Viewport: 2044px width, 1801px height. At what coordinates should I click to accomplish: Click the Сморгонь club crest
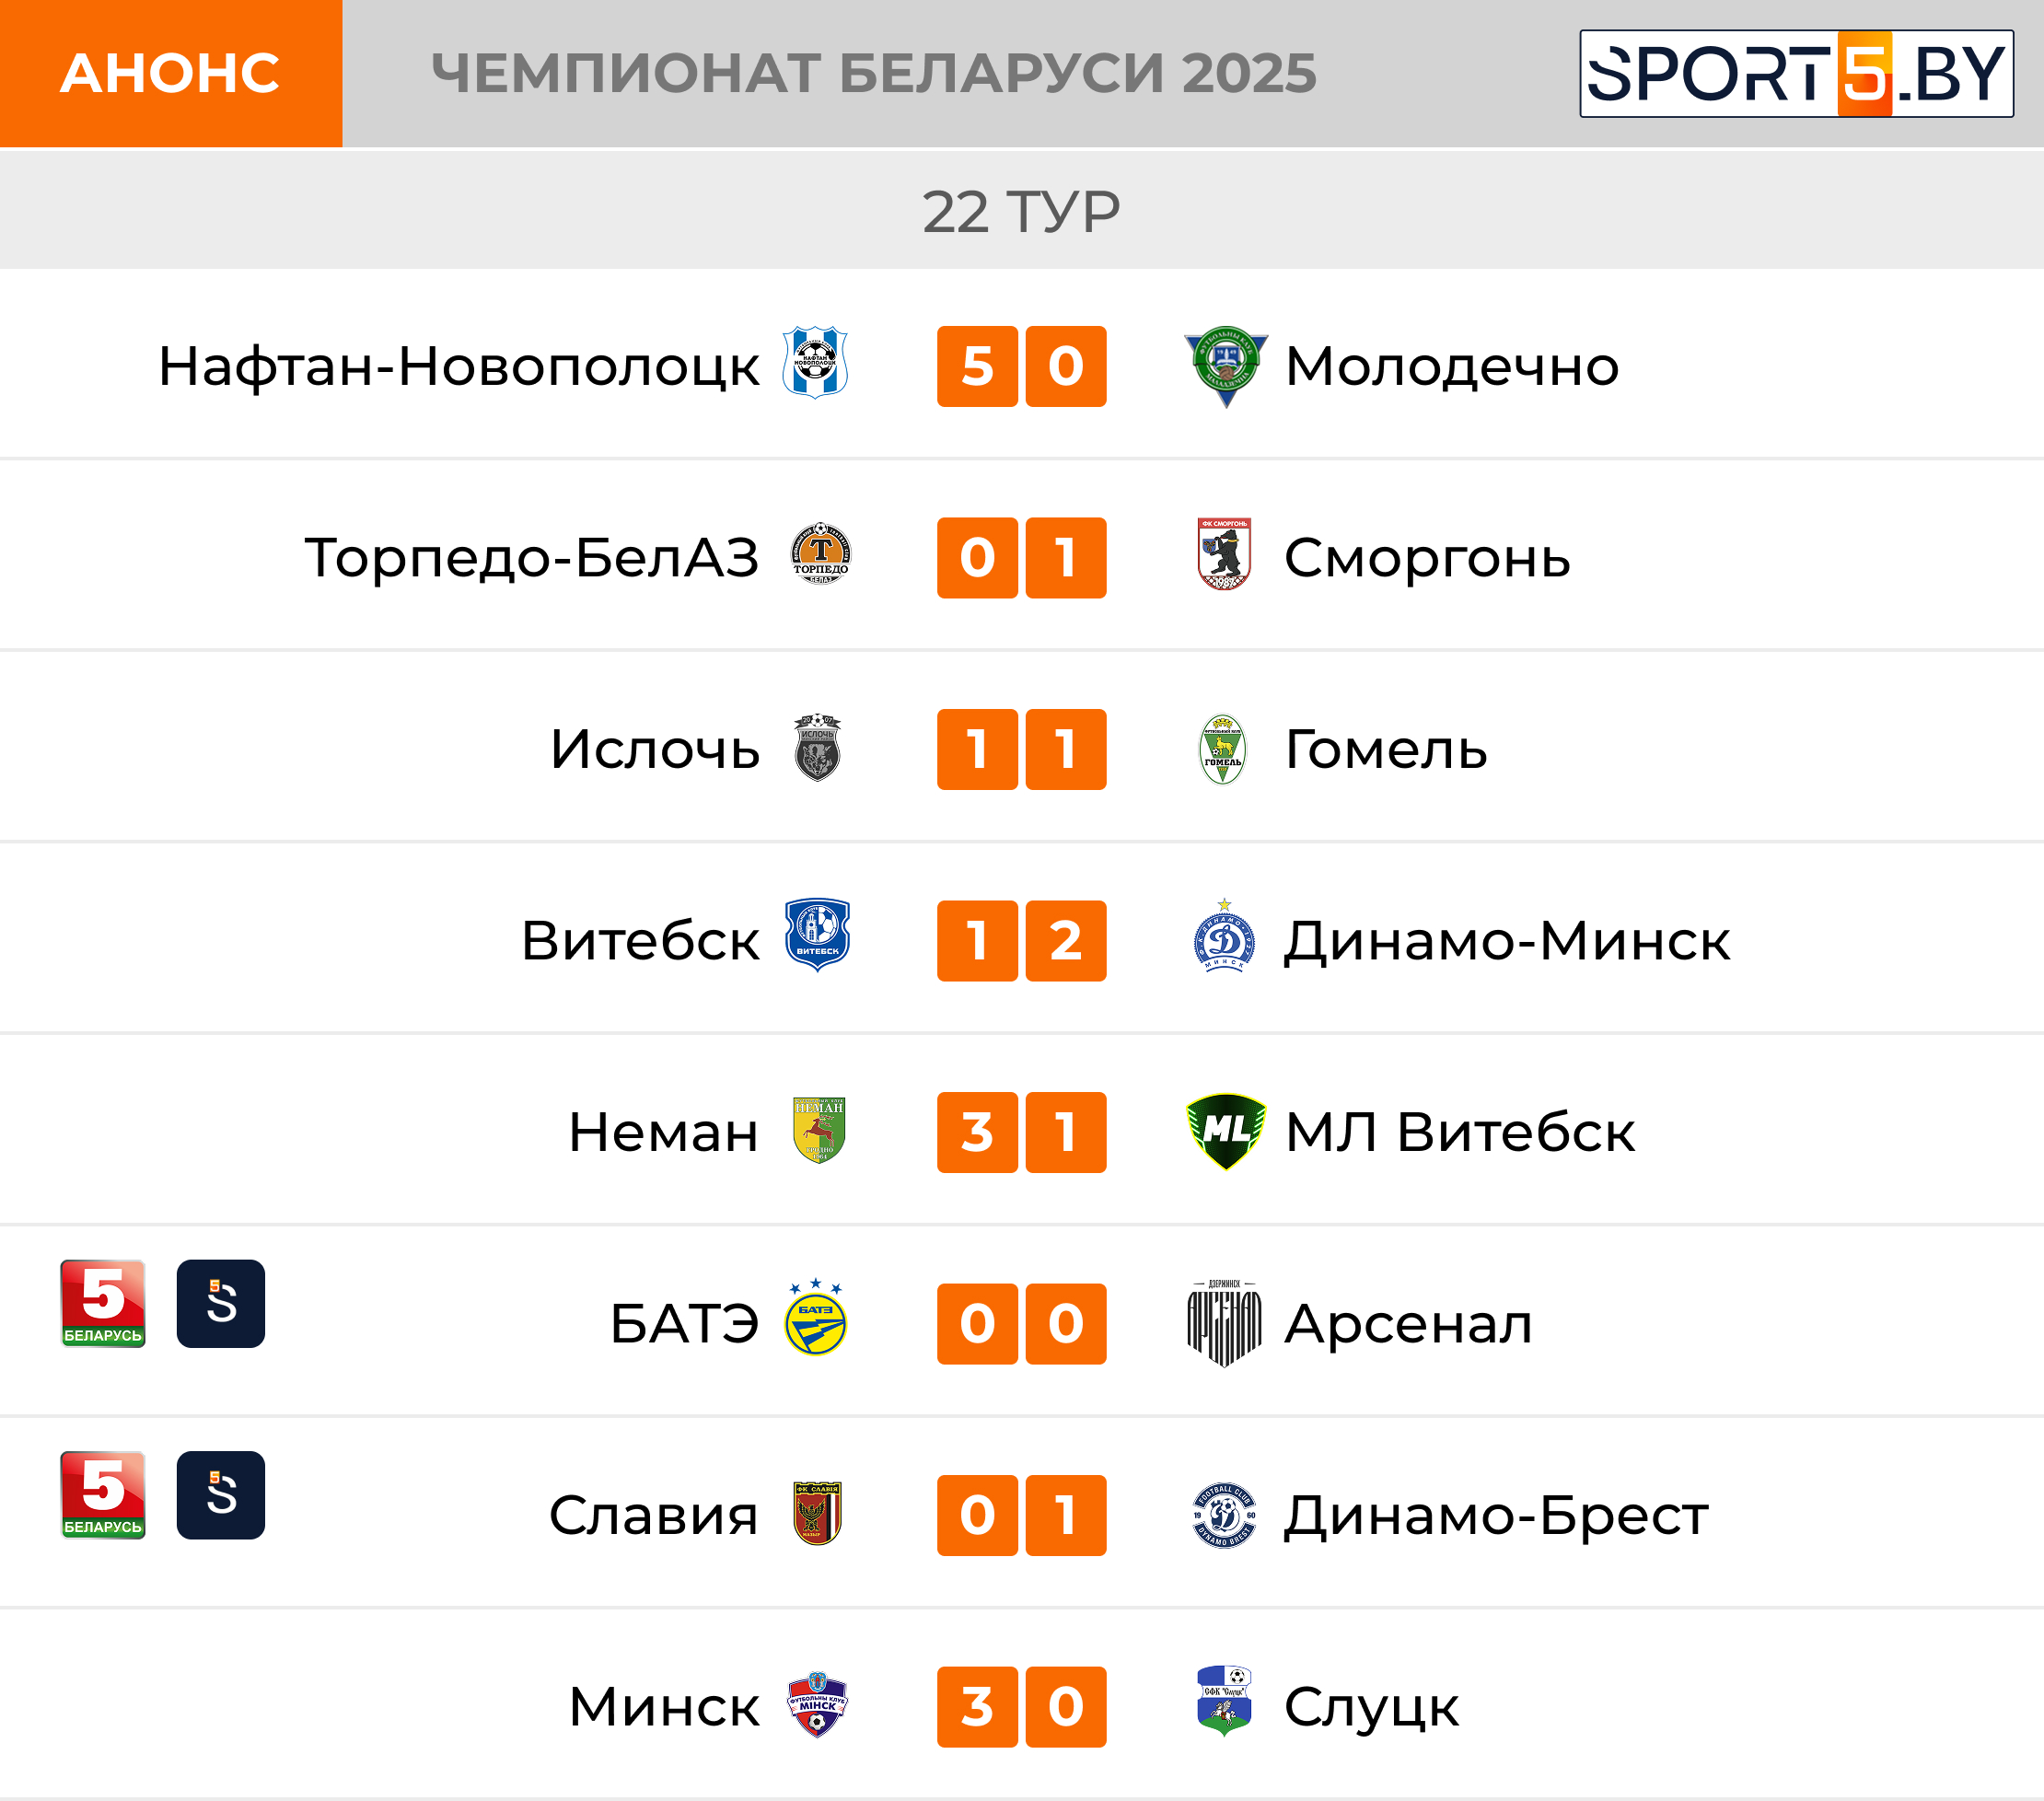tap(1224, 554)
